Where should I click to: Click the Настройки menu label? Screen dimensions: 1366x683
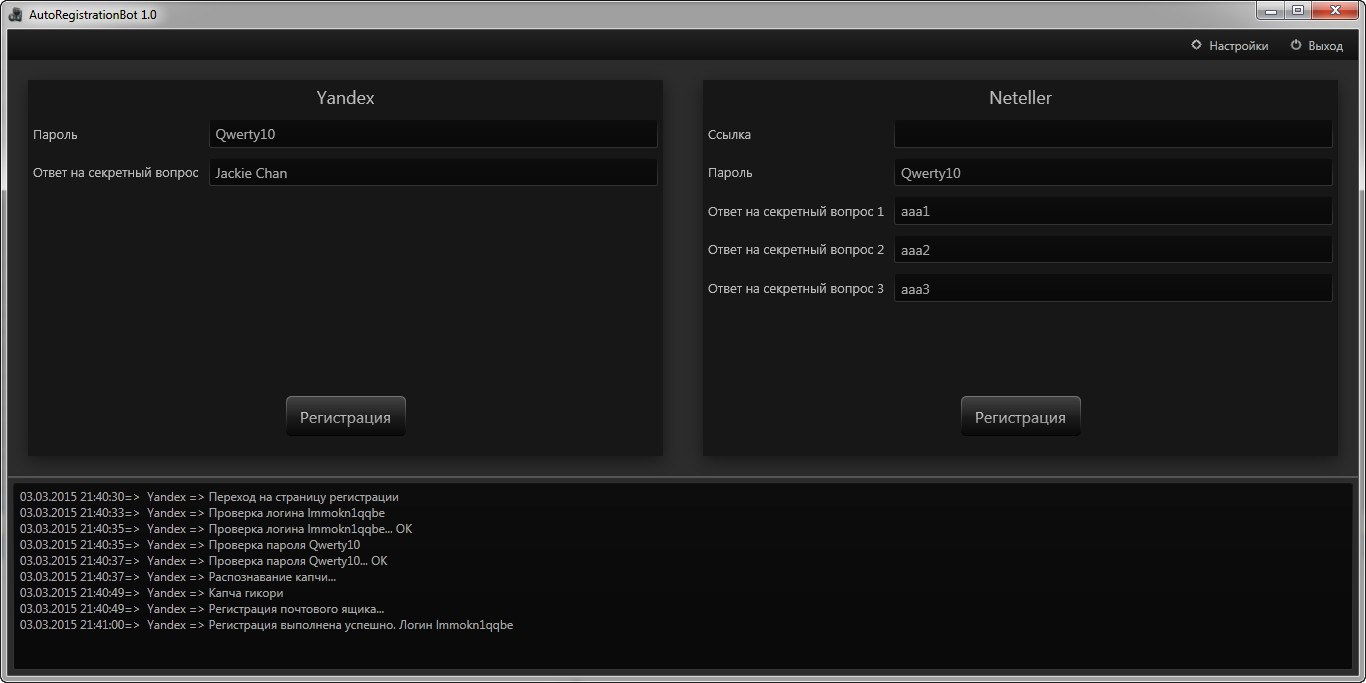1238,46
